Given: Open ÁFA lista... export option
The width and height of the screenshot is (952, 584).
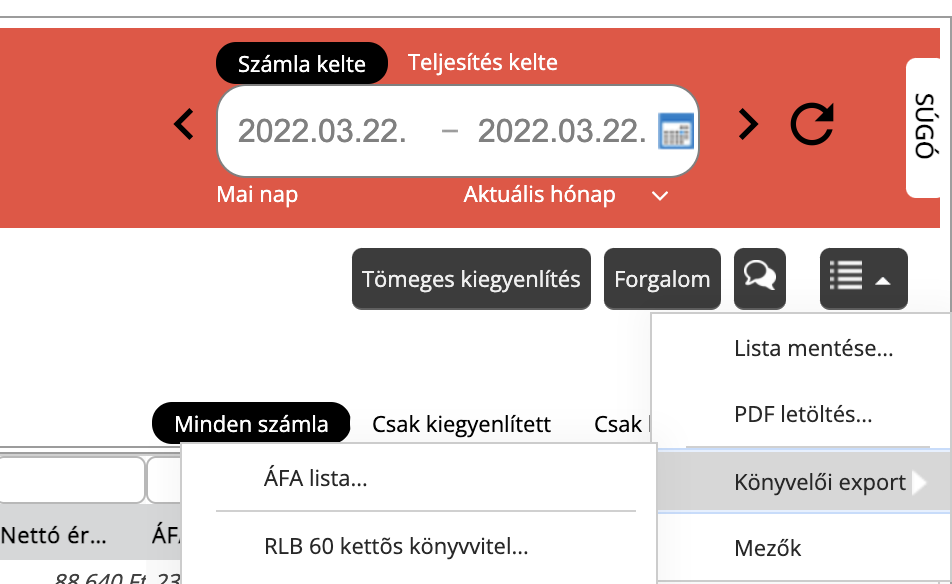Looking at the screenshot, I should pos(316,478).
